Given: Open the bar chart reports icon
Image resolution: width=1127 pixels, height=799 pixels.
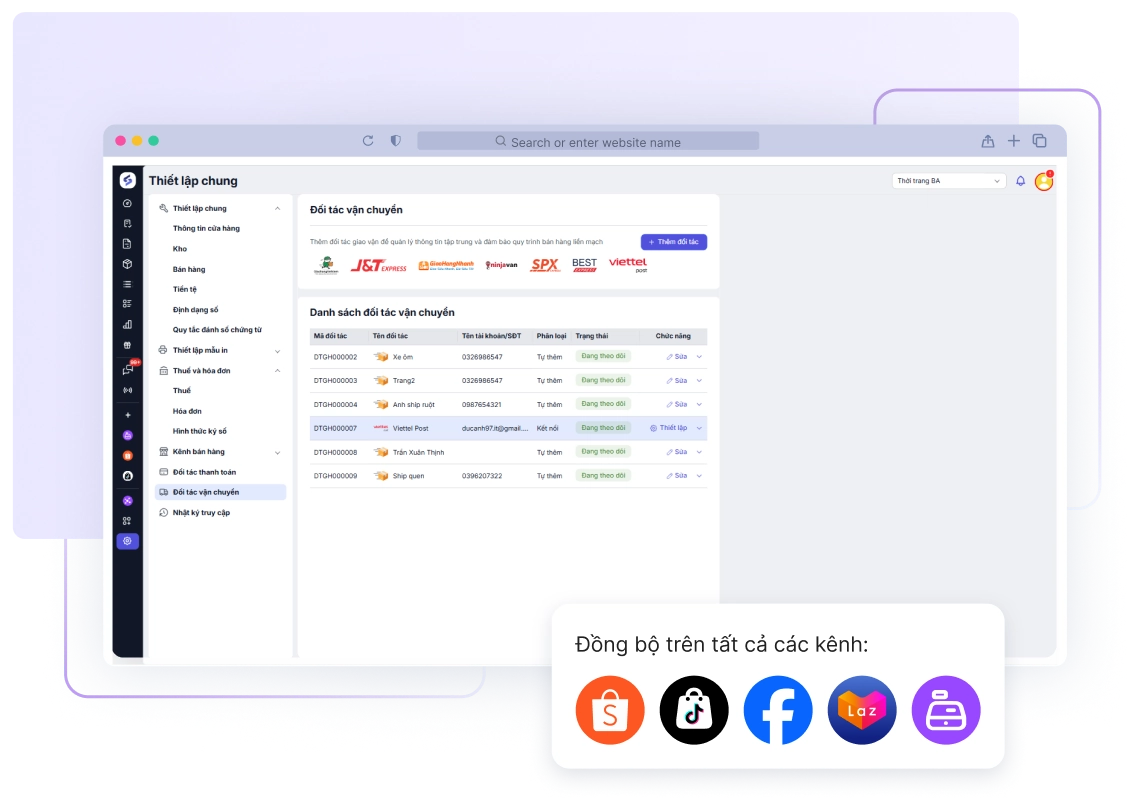Looking at the screenshot, I should [x=127, y=325].
